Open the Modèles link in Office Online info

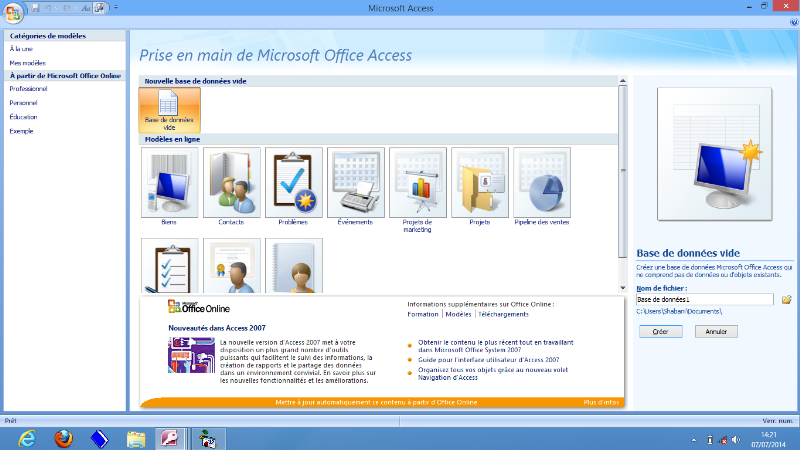(x=458, y=314)
